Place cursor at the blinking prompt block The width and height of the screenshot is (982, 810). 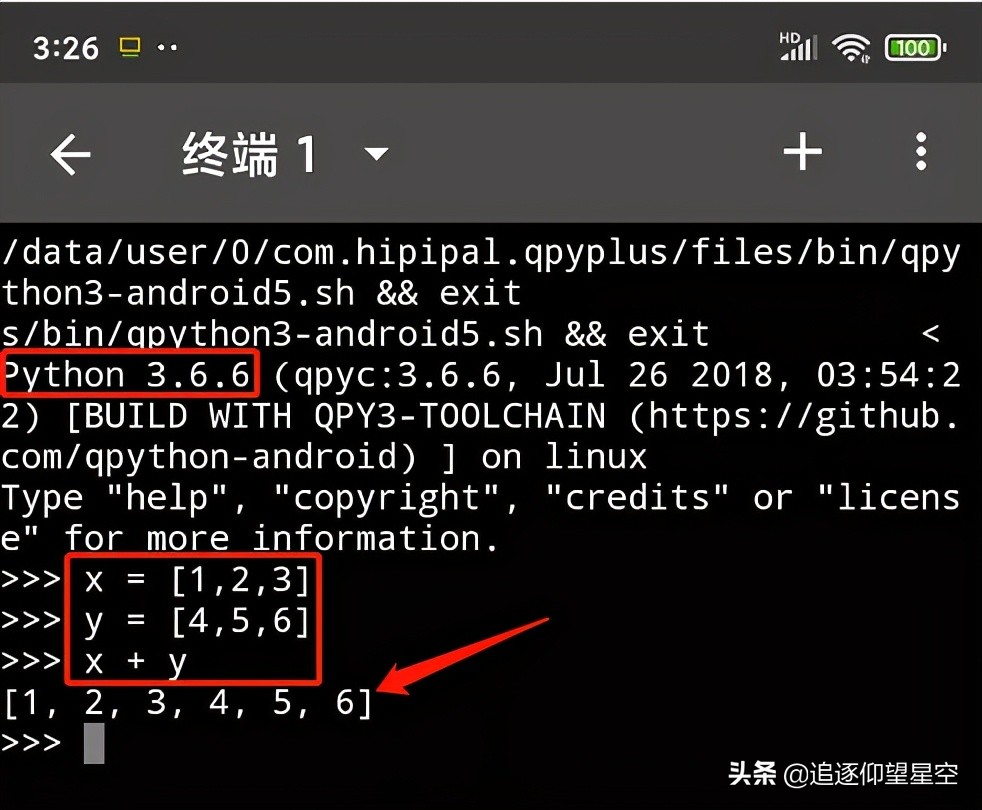coord(94,743)
